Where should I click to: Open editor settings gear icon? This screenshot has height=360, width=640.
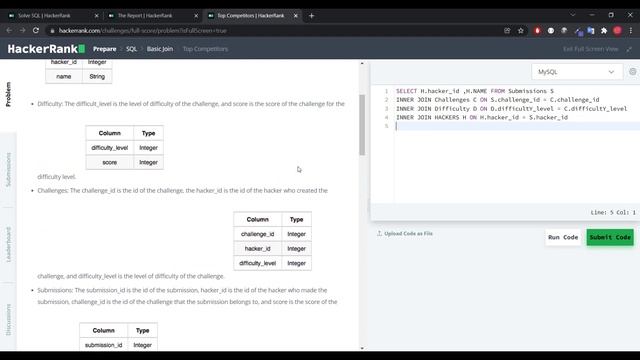click(x=633, y=71)
